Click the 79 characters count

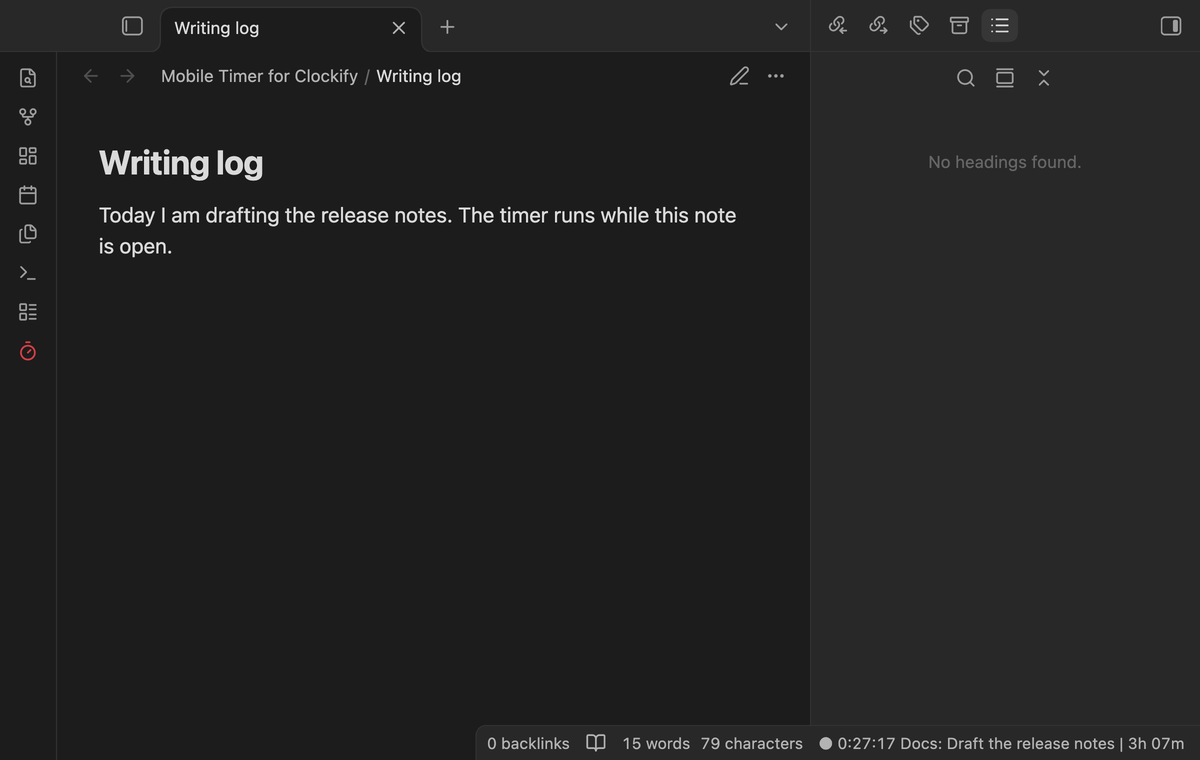(x=751, y=743)
